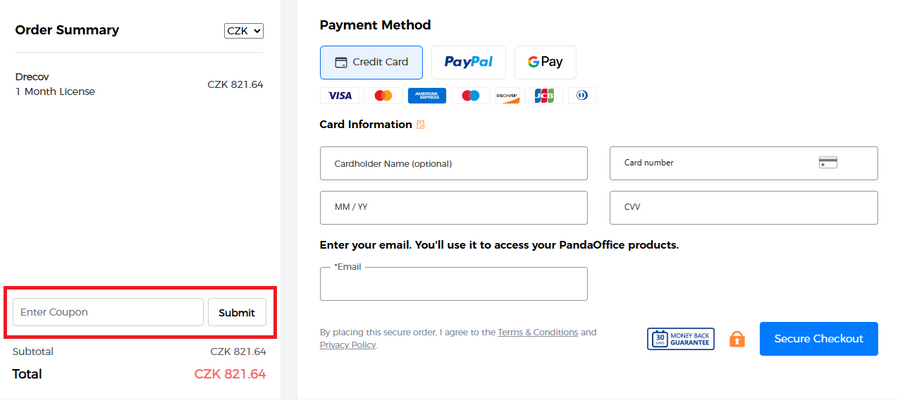Open the CZK currency dropdown
This screenshot has width=900, height=400.
point(244,31)
